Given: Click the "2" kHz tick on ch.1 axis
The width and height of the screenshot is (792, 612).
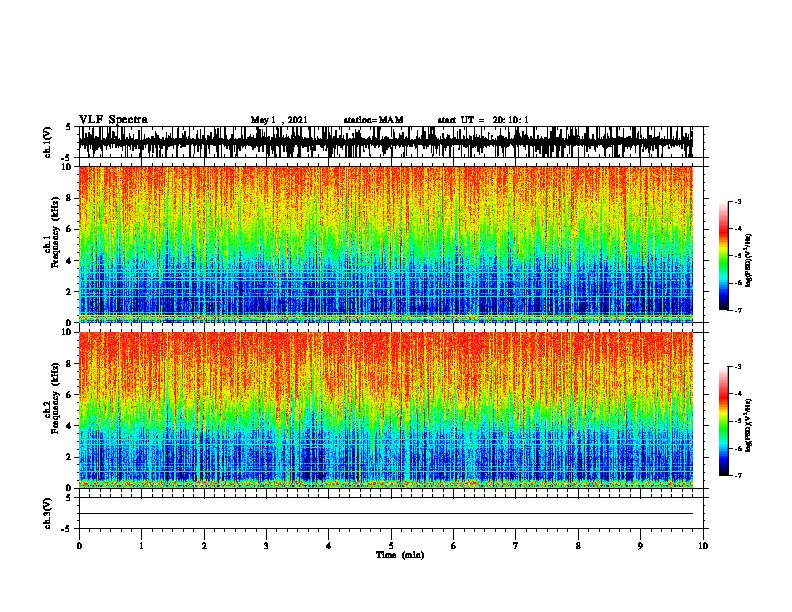Looking at the screenshot, I should [69, 292].
